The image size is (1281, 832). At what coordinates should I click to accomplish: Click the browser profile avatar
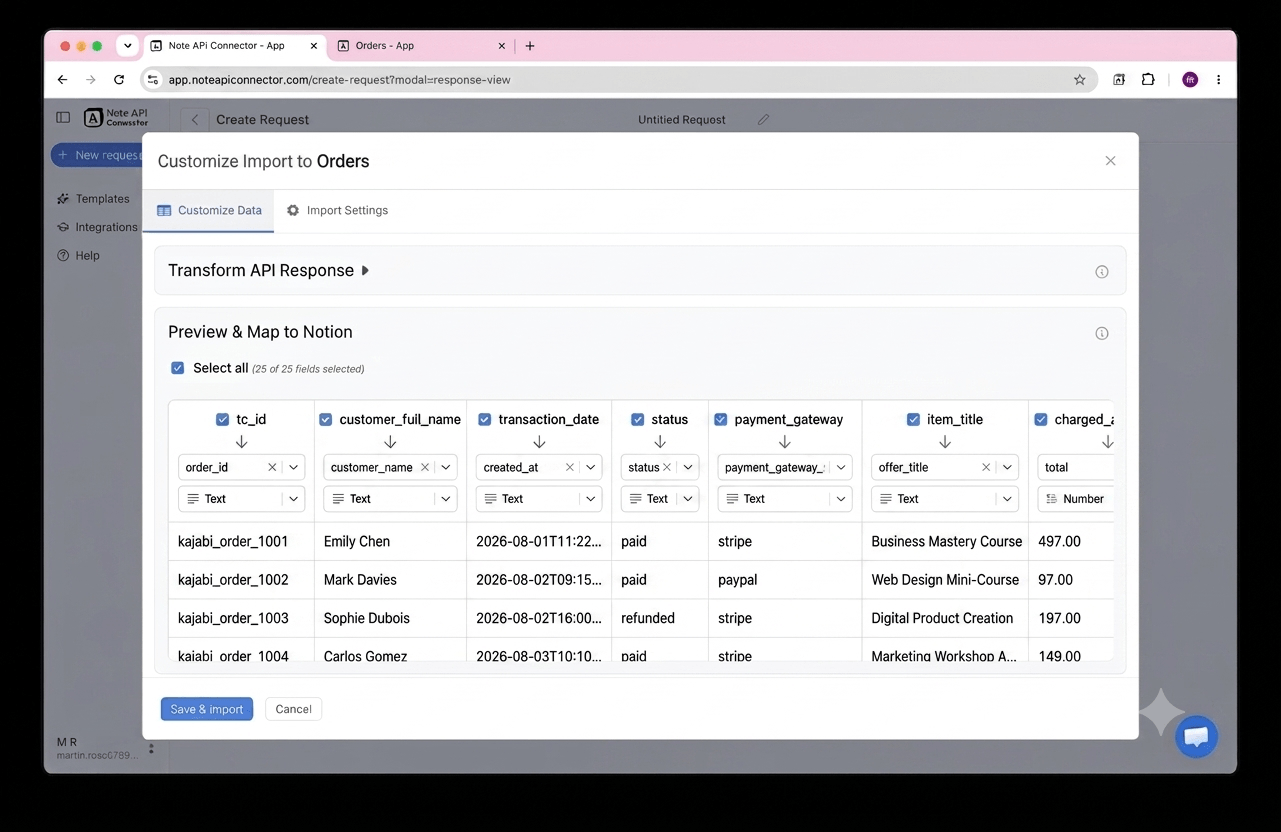pyautogui.click(x=1190, y=80)
